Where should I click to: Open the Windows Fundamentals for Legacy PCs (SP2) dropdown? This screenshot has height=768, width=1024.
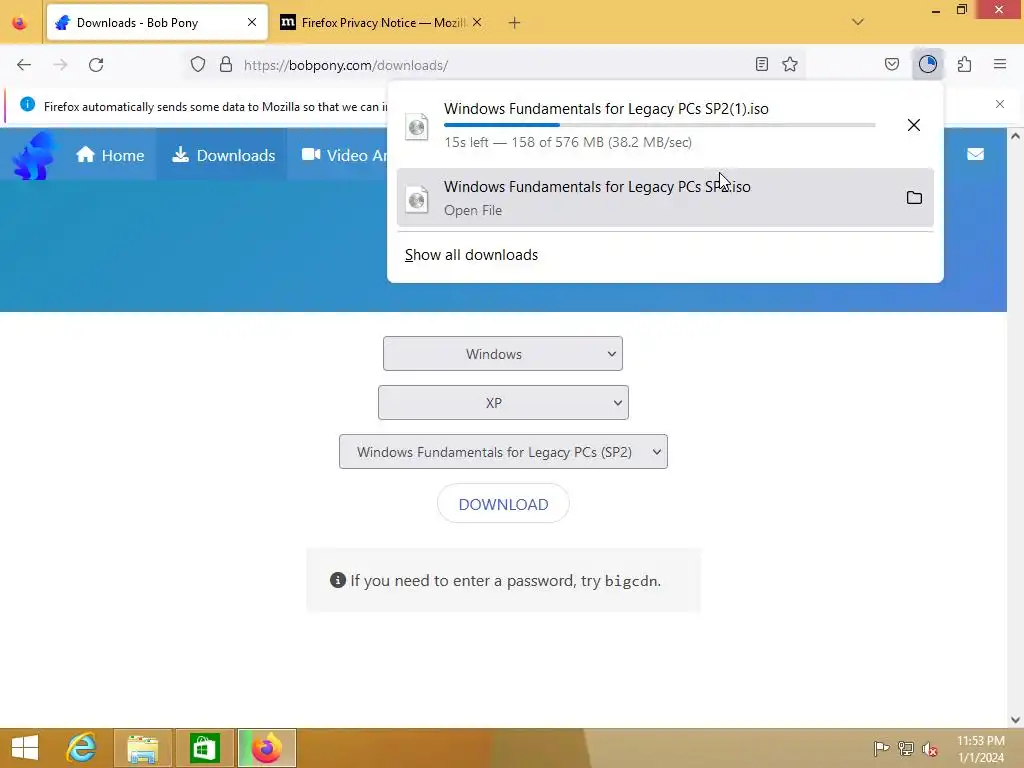coord(503,452)
